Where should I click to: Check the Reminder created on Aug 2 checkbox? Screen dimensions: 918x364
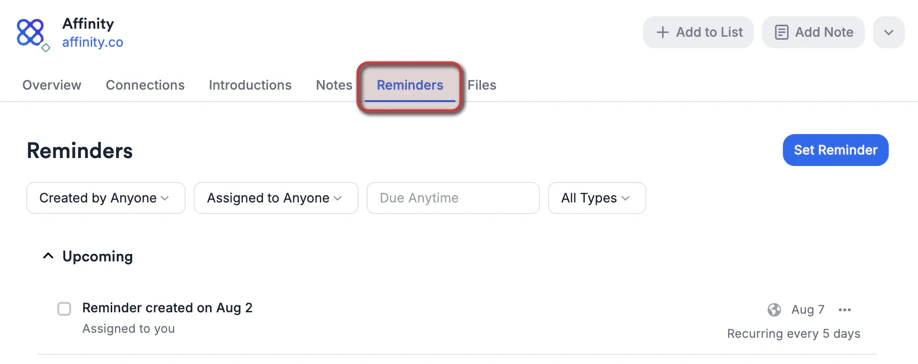[x=64, y=308]
